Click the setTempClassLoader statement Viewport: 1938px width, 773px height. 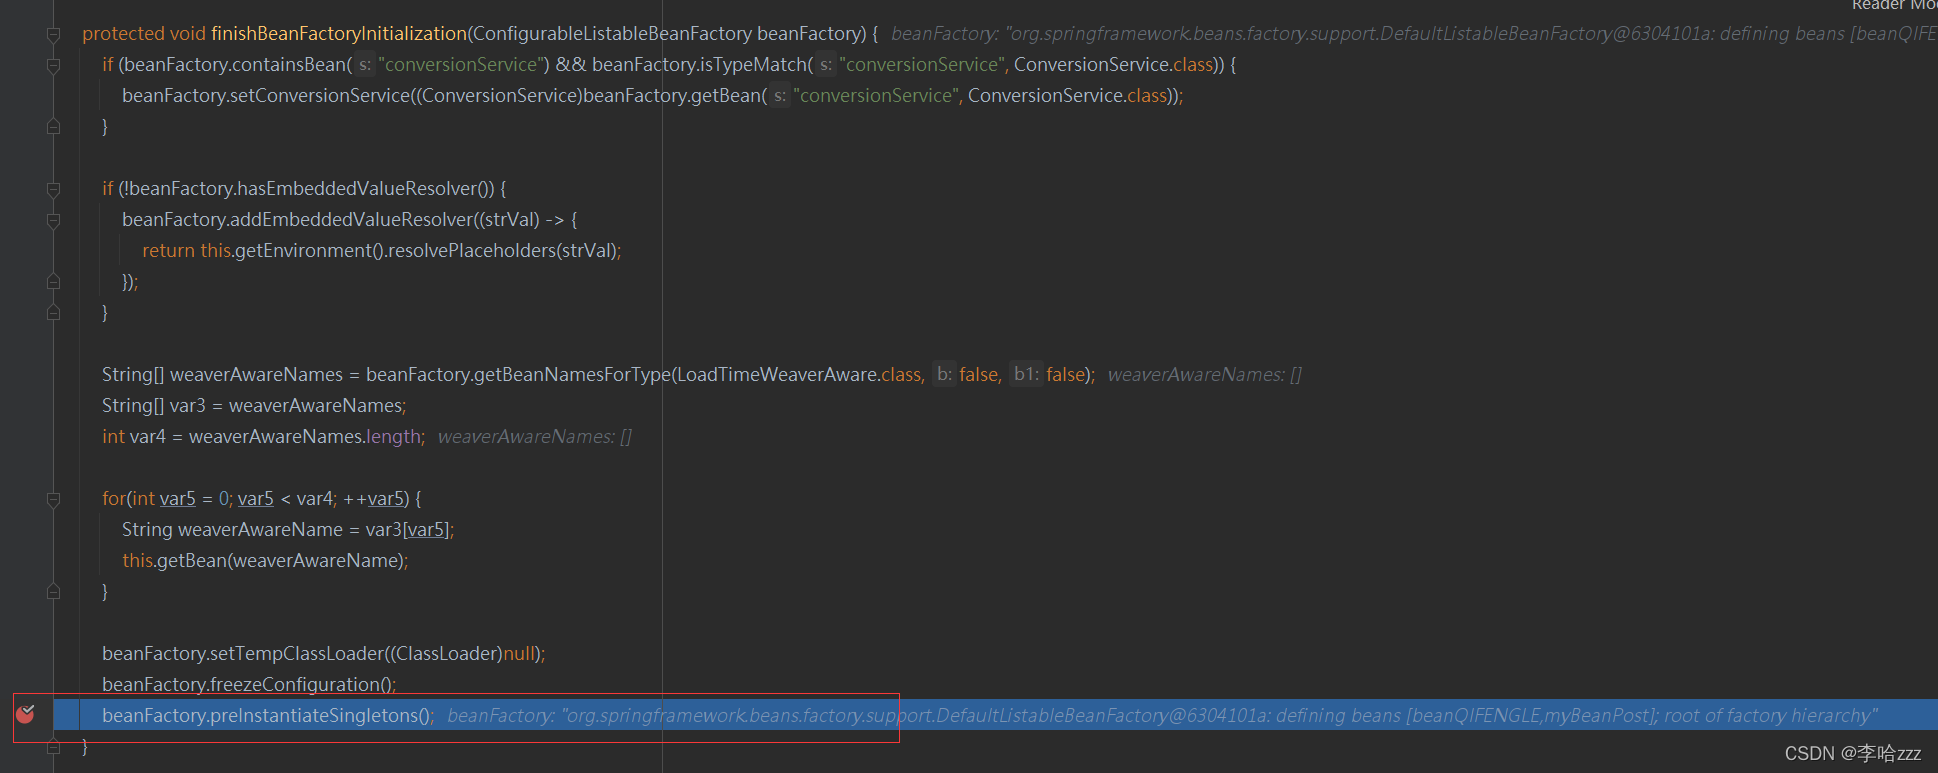[323, 654]
